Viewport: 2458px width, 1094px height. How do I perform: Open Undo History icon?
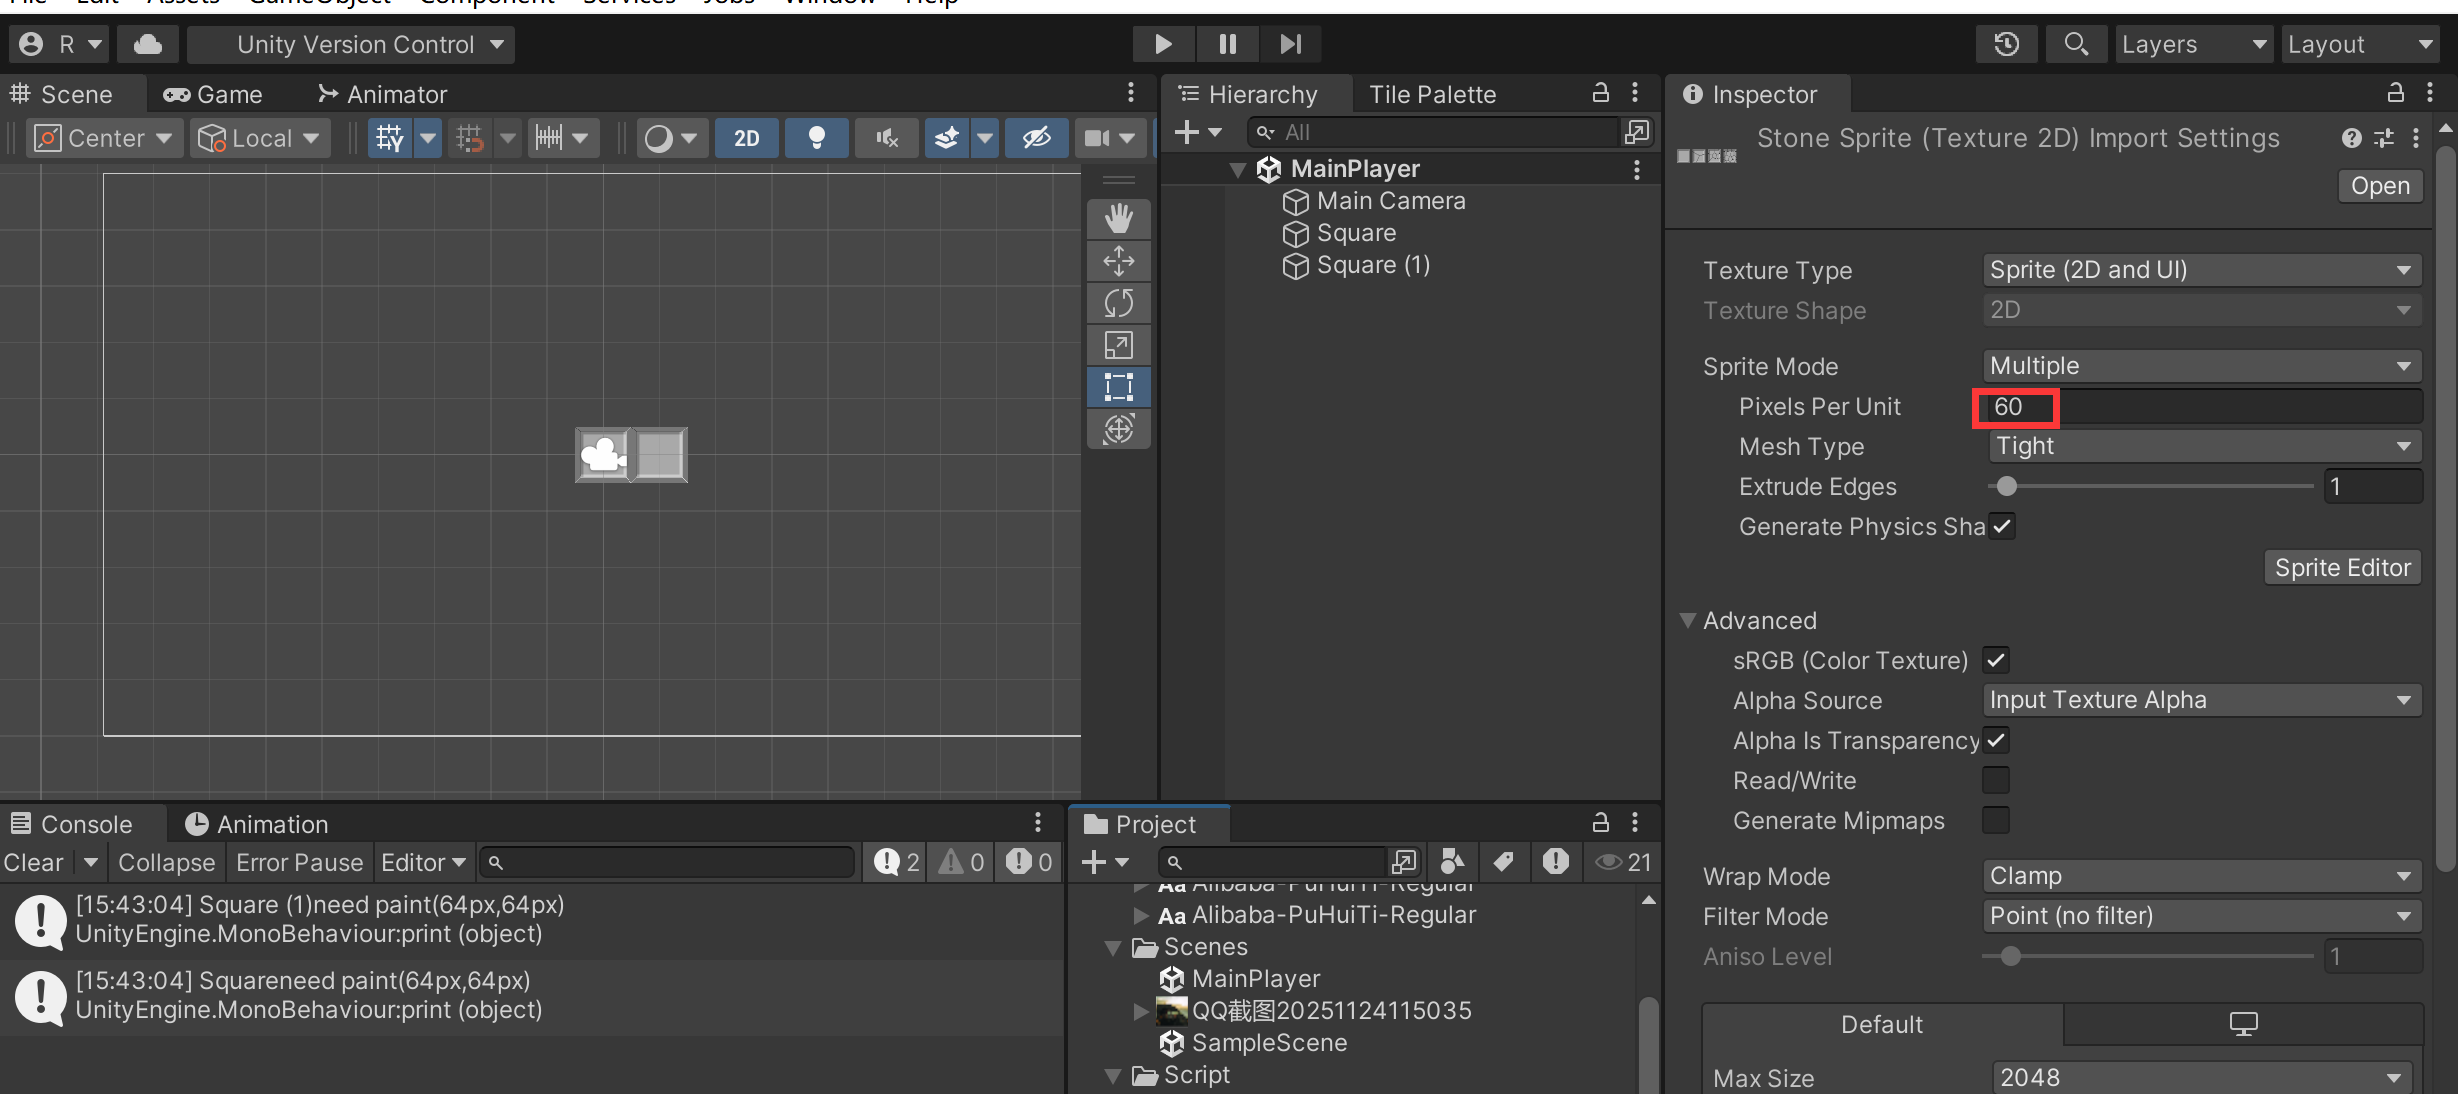pyautogui.click(x=2006, y=44)
